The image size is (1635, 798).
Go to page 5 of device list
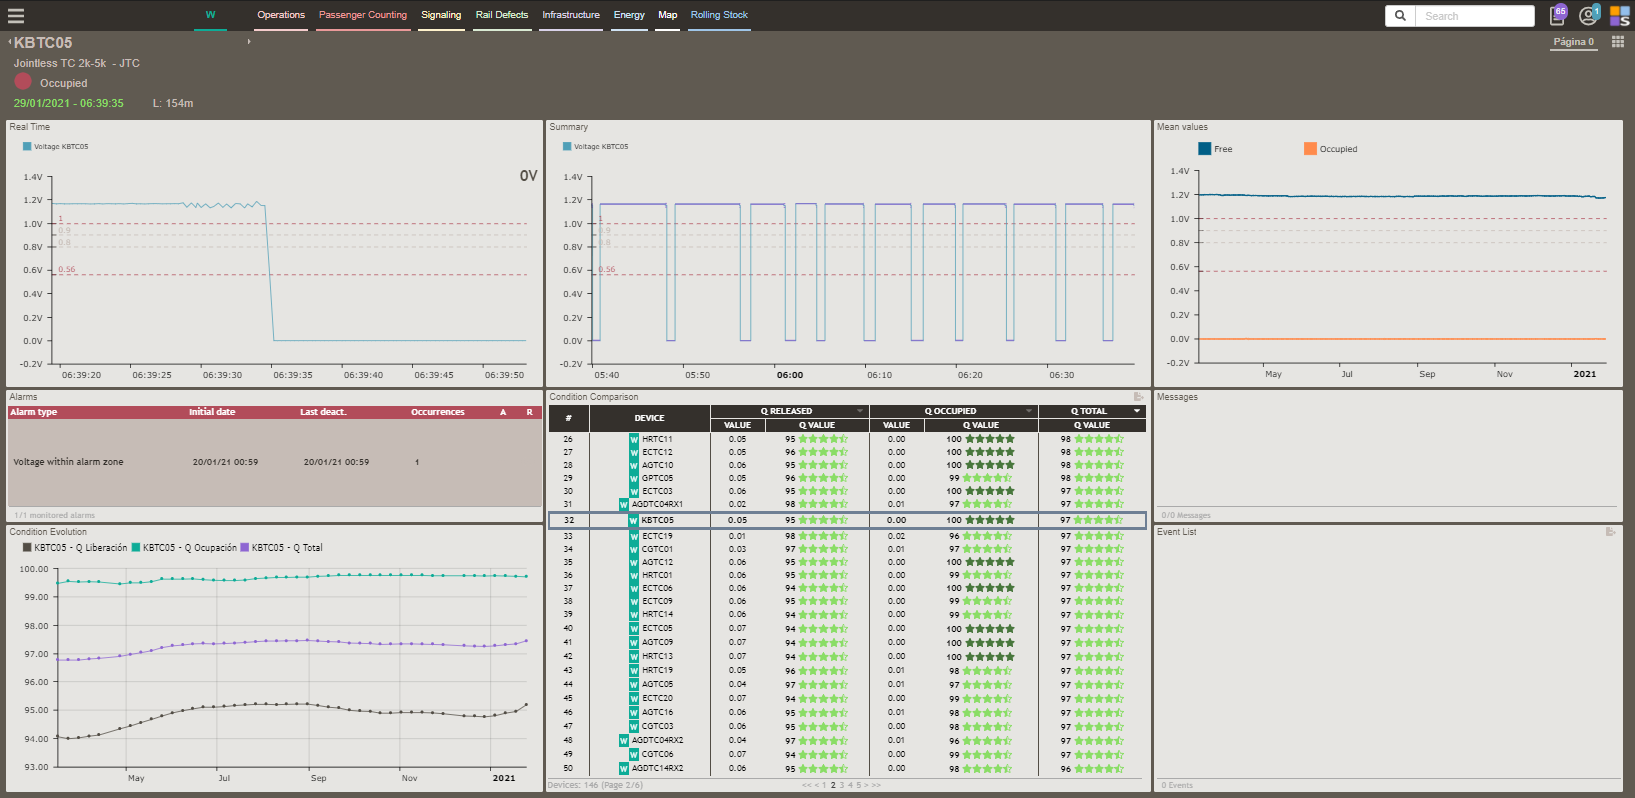click(857, 785)
